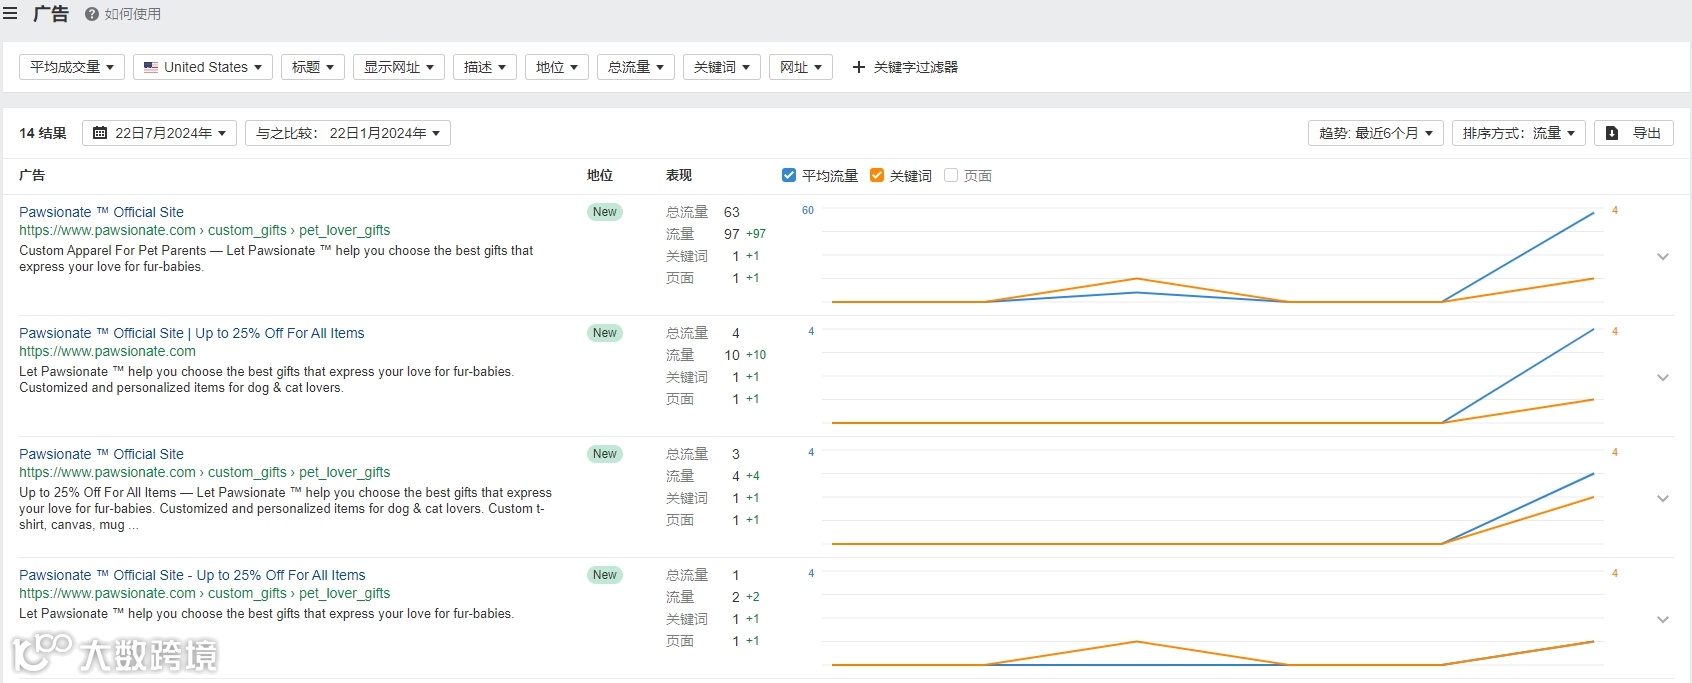Viewport: 1692px width, 683px height.
Task: Open the 排序方式: 流量 dropdown
Action: [1519, 133]
